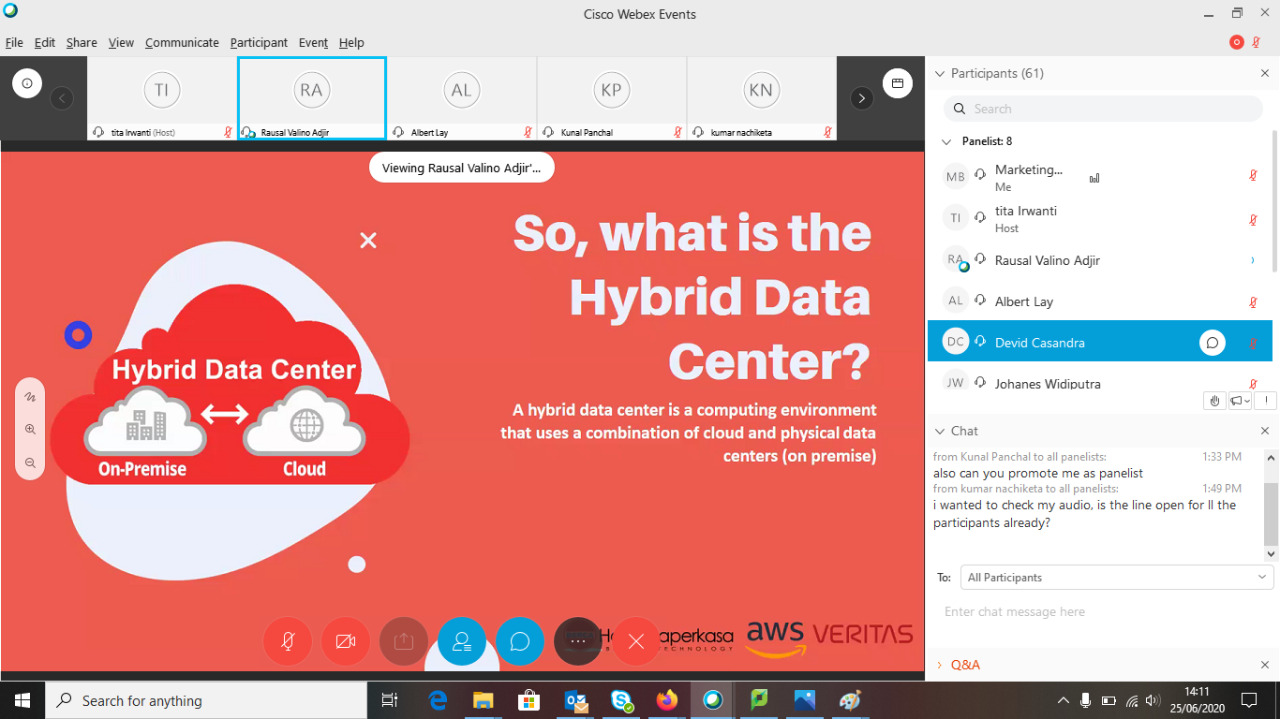1280x719 pixels.
Task: Open the 'All Participants' recipient dropdown
Action: 1116,577
